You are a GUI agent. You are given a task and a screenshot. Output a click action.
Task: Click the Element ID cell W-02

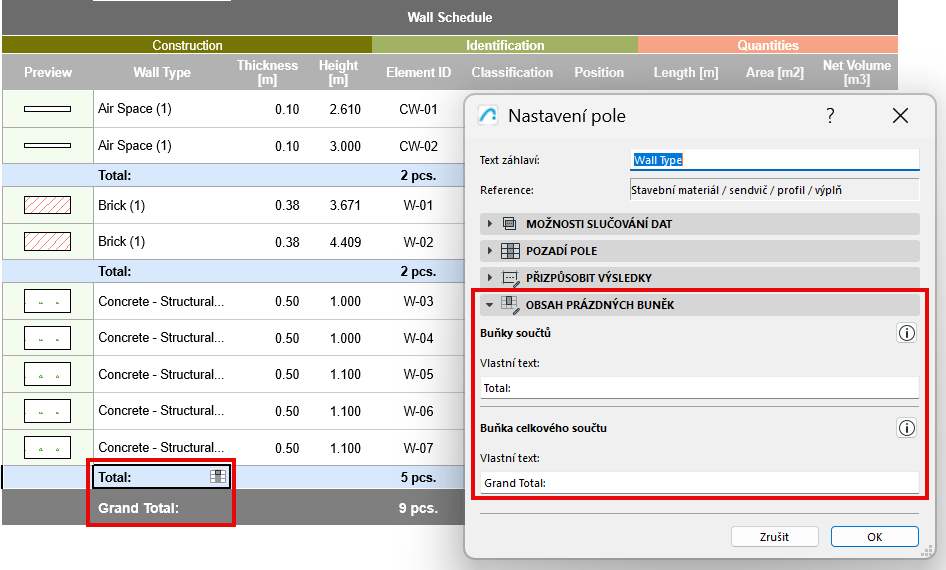[418, 242]
